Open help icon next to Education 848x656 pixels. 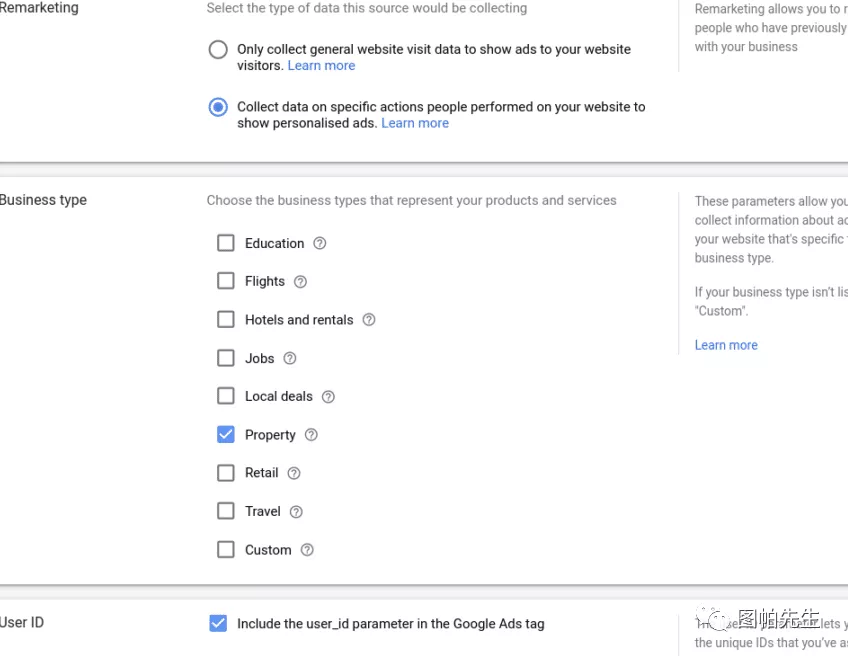pyautogui.click(x=320, y=243)
